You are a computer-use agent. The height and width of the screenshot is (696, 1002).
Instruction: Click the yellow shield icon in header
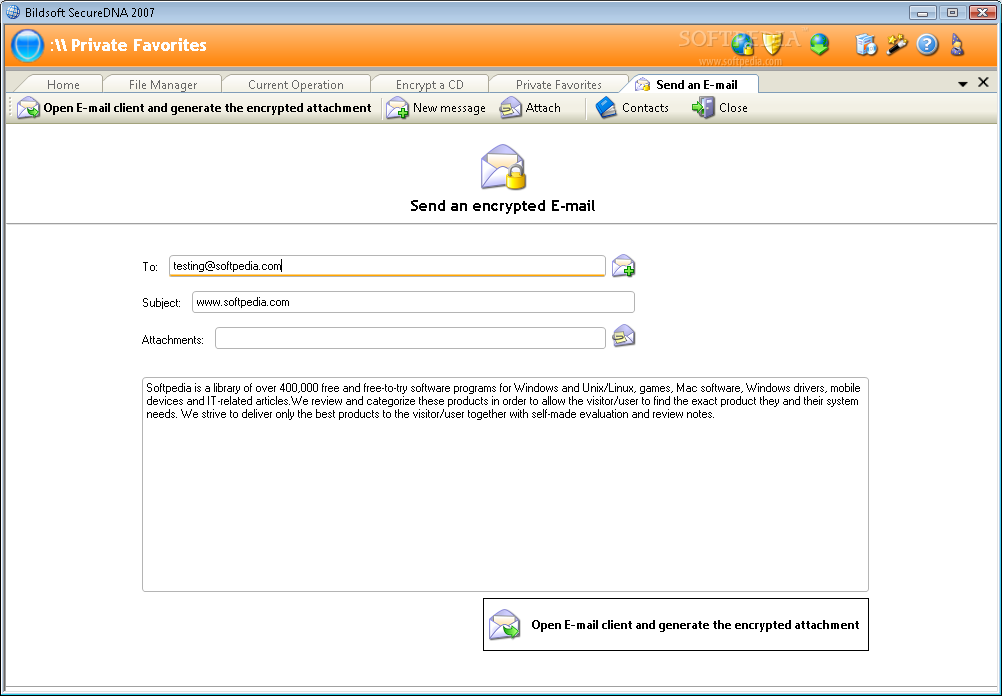(x=773, y=45)
